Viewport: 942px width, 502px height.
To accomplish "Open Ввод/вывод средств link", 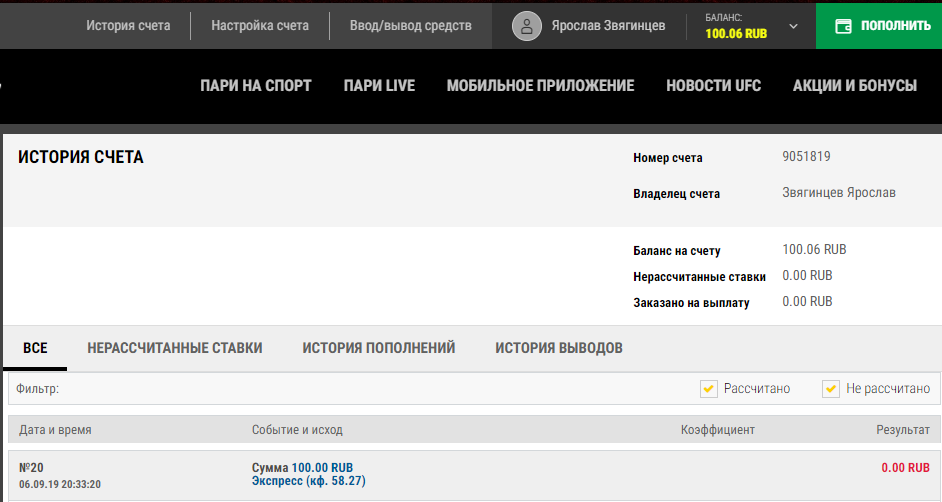I will pos(410,26).
